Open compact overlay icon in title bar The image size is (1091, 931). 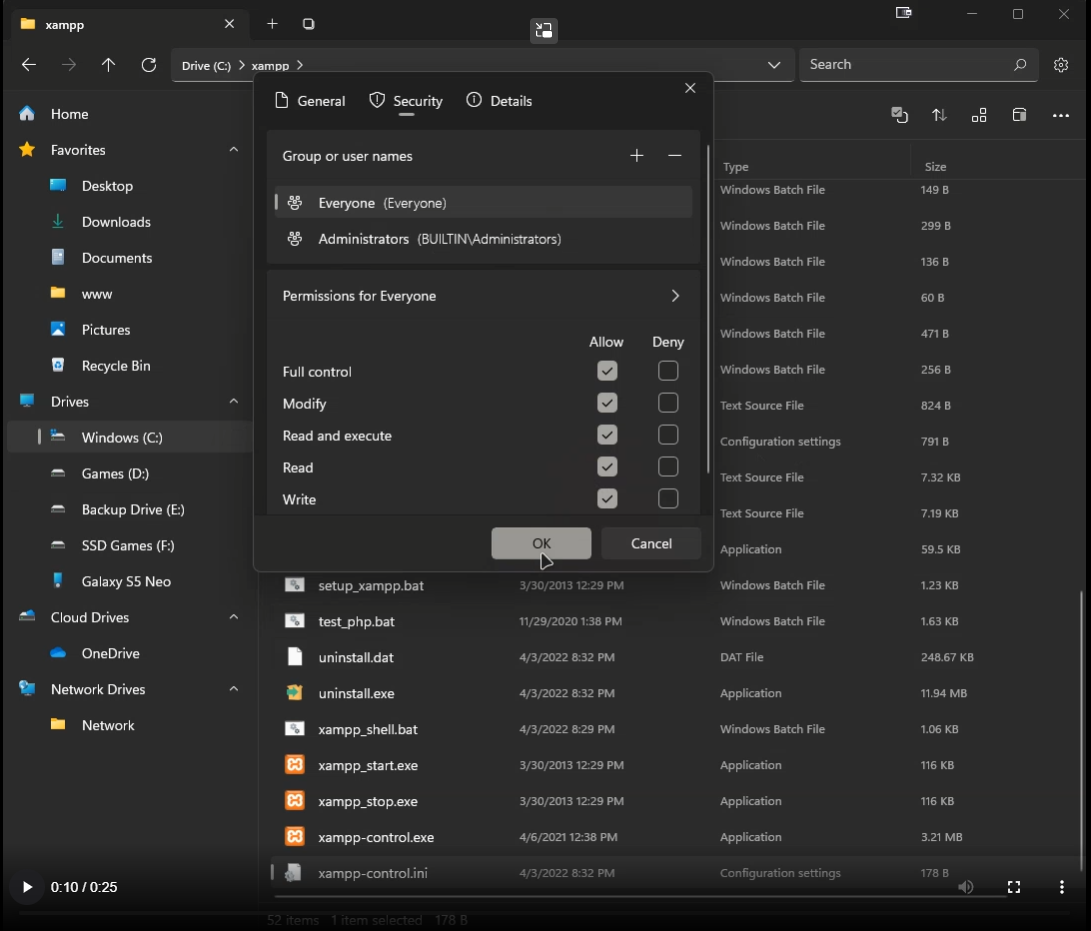(903, 13)
